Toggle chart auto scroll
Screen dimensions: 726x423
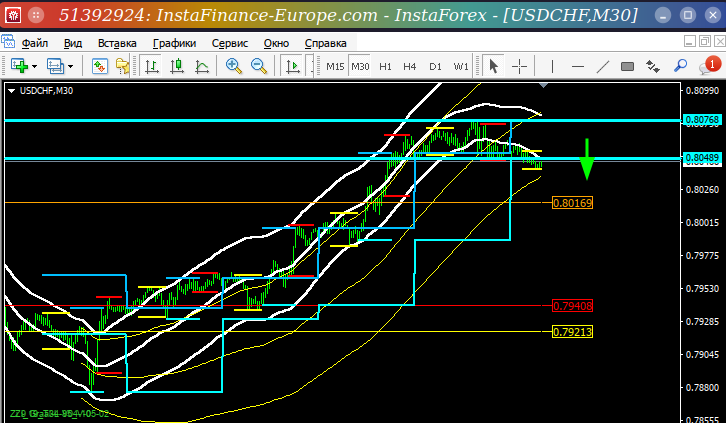tap(293, 66)
